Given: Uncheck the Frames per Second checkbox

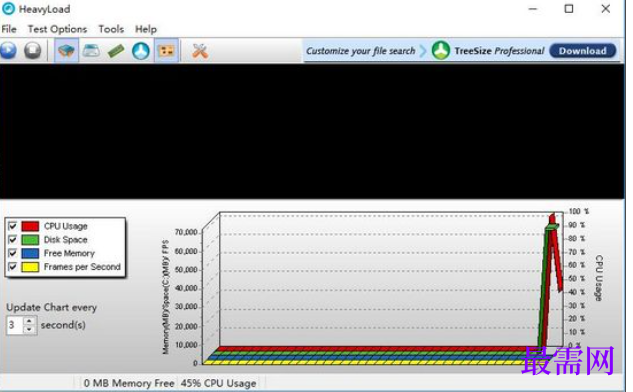Looking at the screenshot, I should tap(13, 267).
